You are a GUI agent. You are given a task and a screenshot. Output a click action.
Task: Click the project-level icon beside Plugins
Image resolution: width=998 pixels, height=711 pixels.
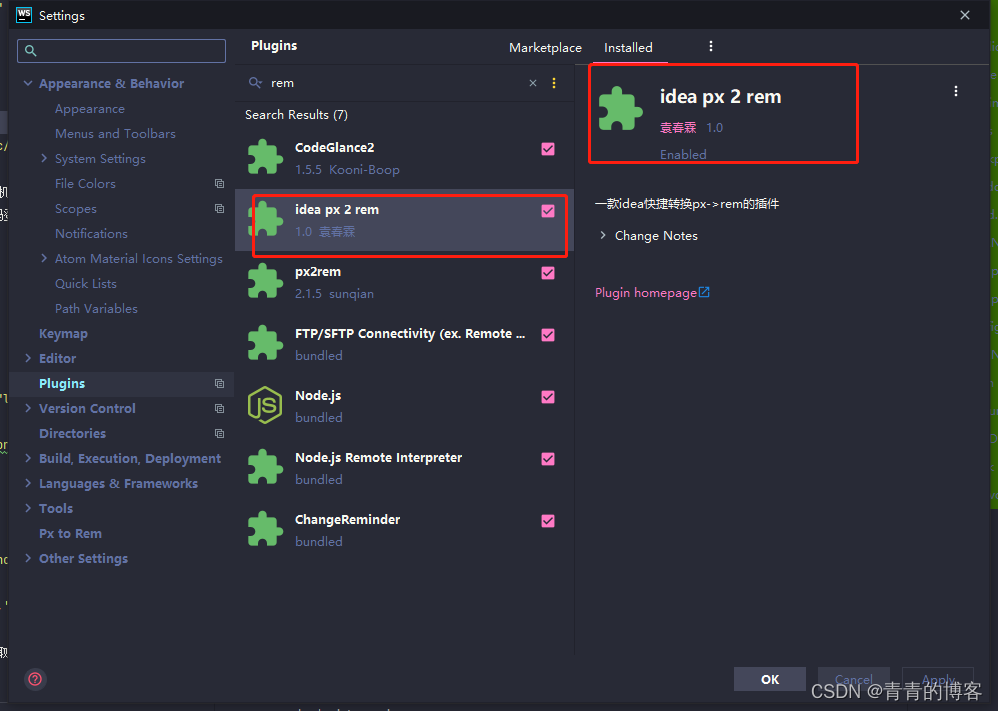[x=220, y=383]
